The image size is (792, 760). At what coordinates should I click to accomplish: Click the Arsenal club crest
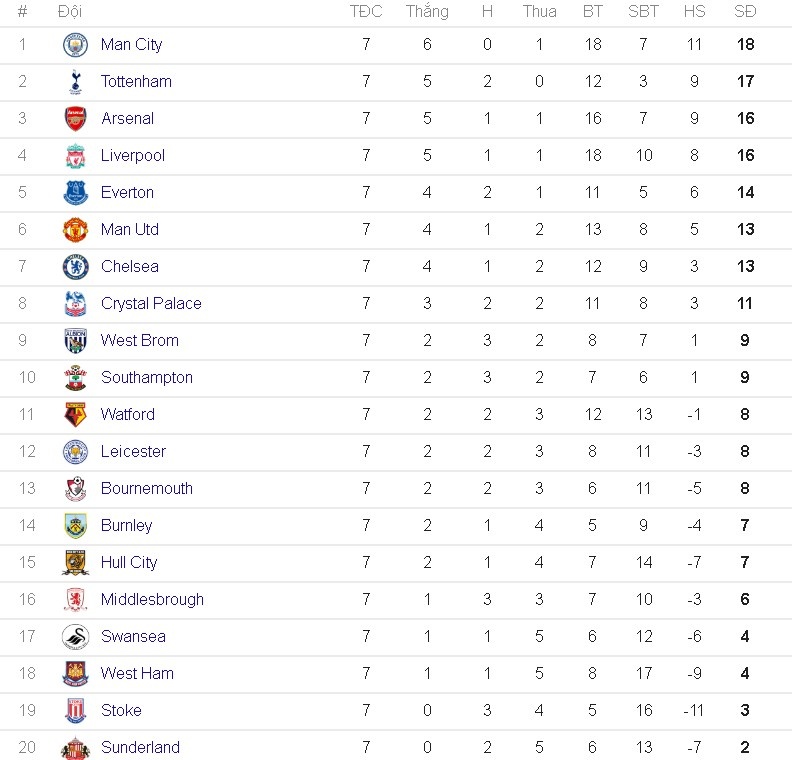76,119
